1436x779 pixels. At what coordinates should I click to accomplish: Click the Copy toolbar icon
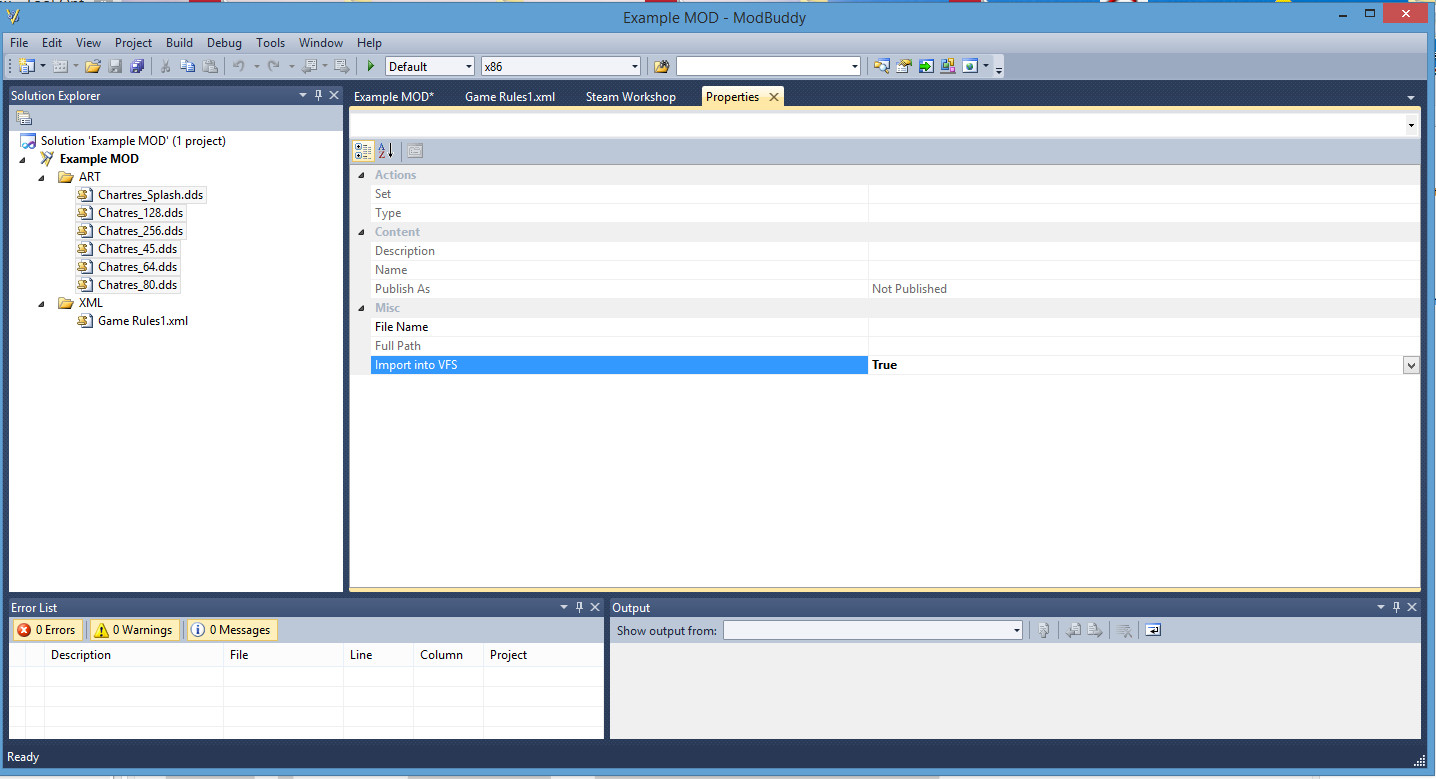pos(188,66)
